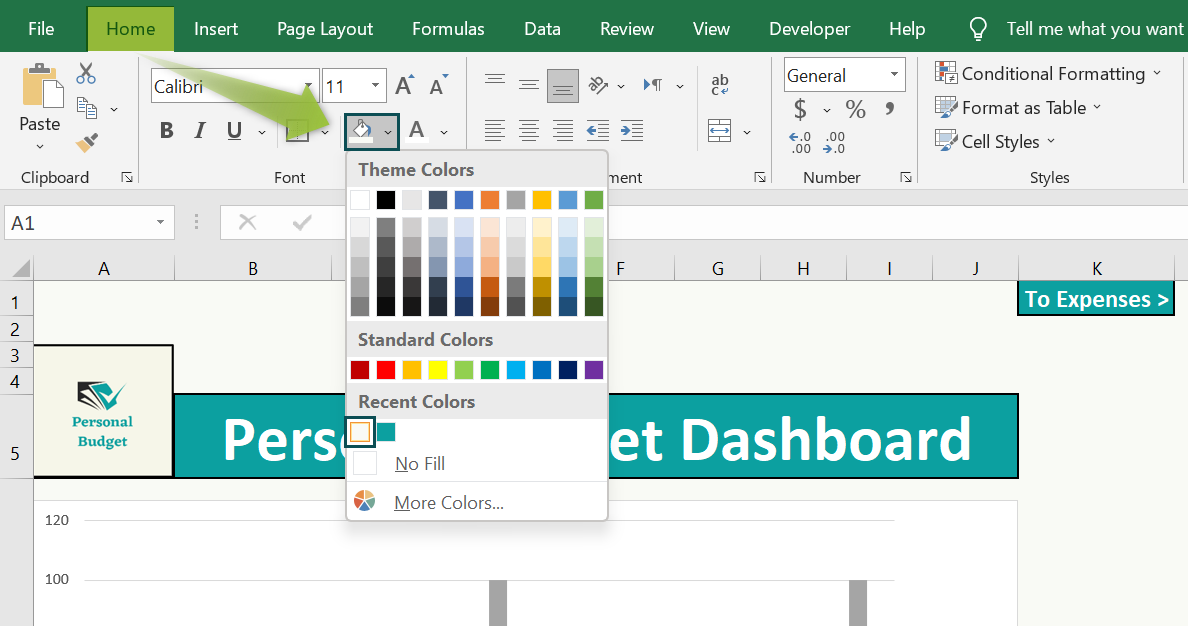Switch to the Page Layout tab
1188x626 pixels.
325,29
